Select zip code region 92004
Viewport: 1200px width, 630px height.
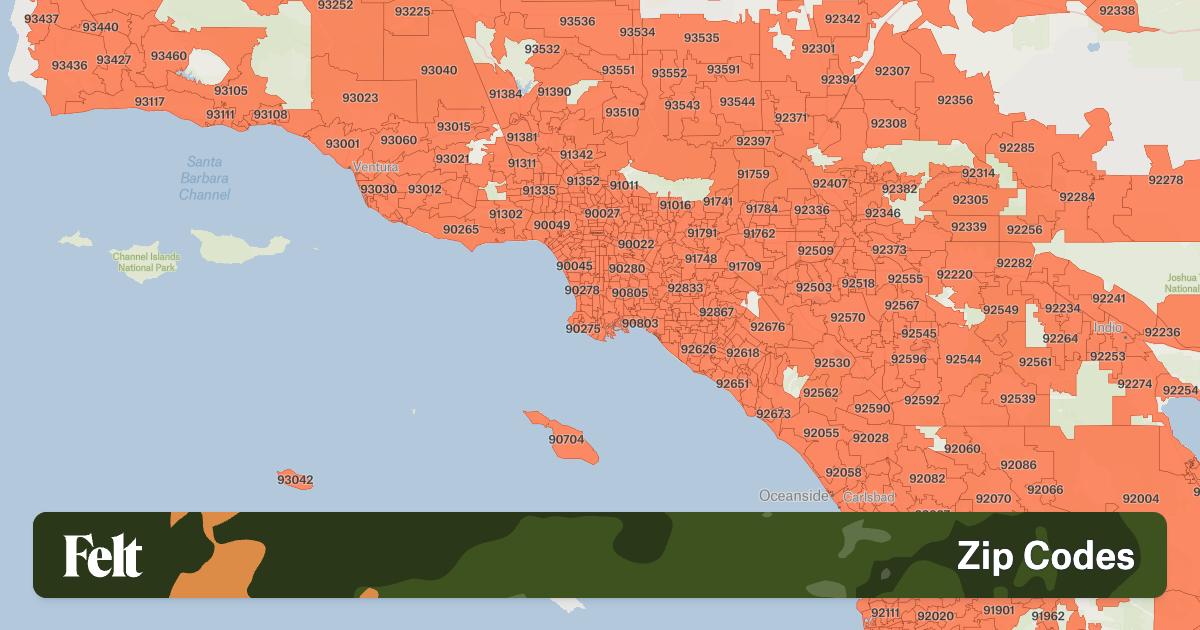[1140, 498]
